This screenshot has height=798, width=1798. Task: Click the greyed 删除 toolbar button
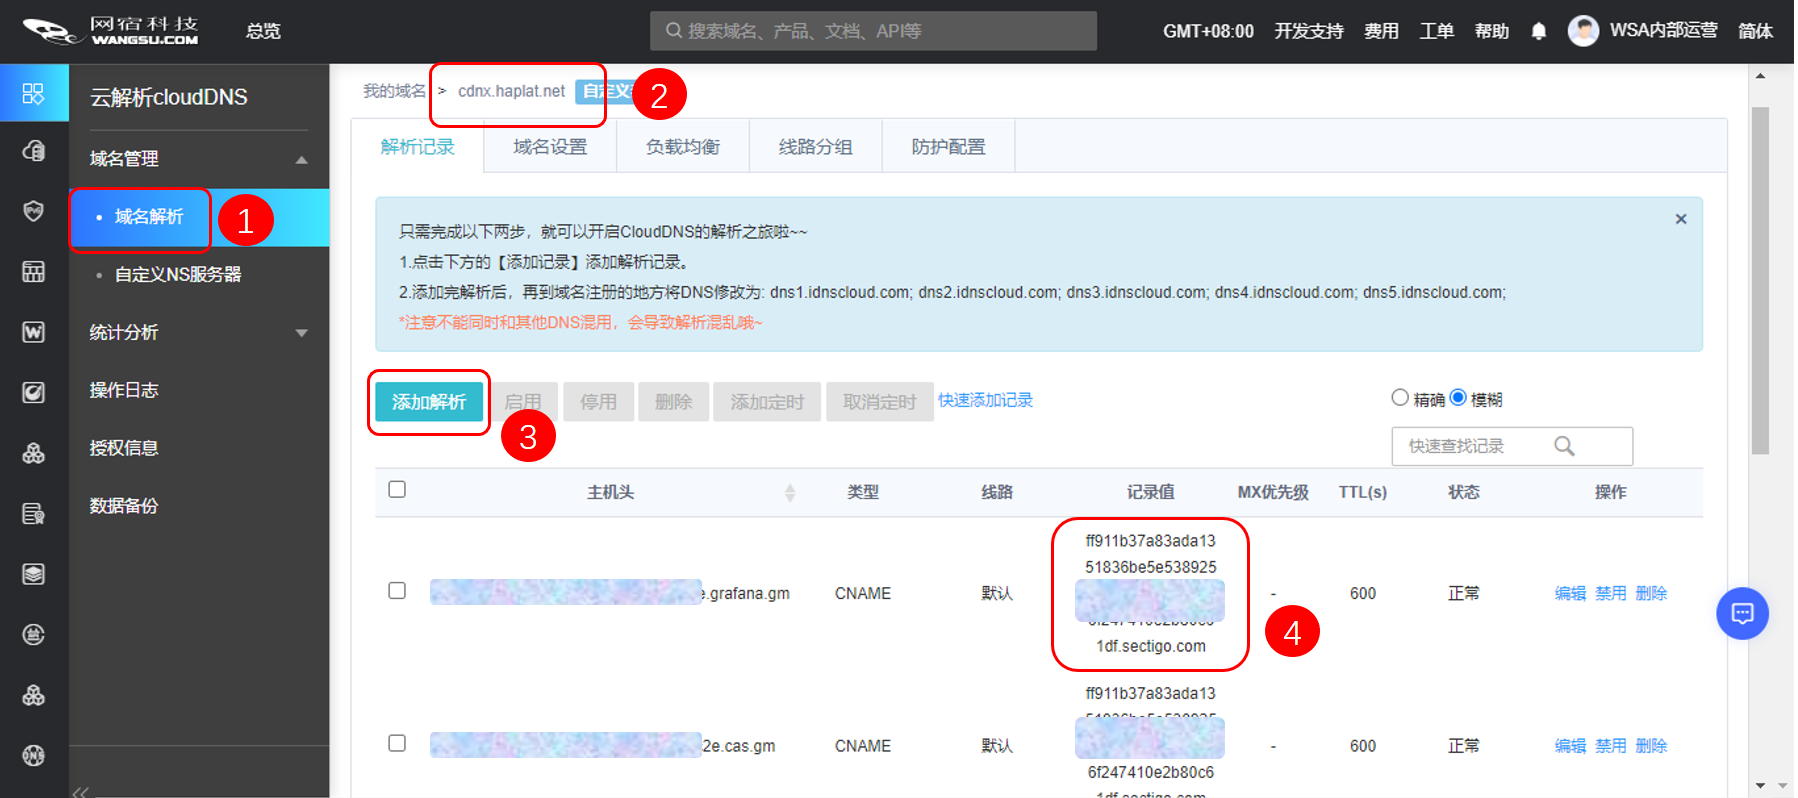(674, 402)
